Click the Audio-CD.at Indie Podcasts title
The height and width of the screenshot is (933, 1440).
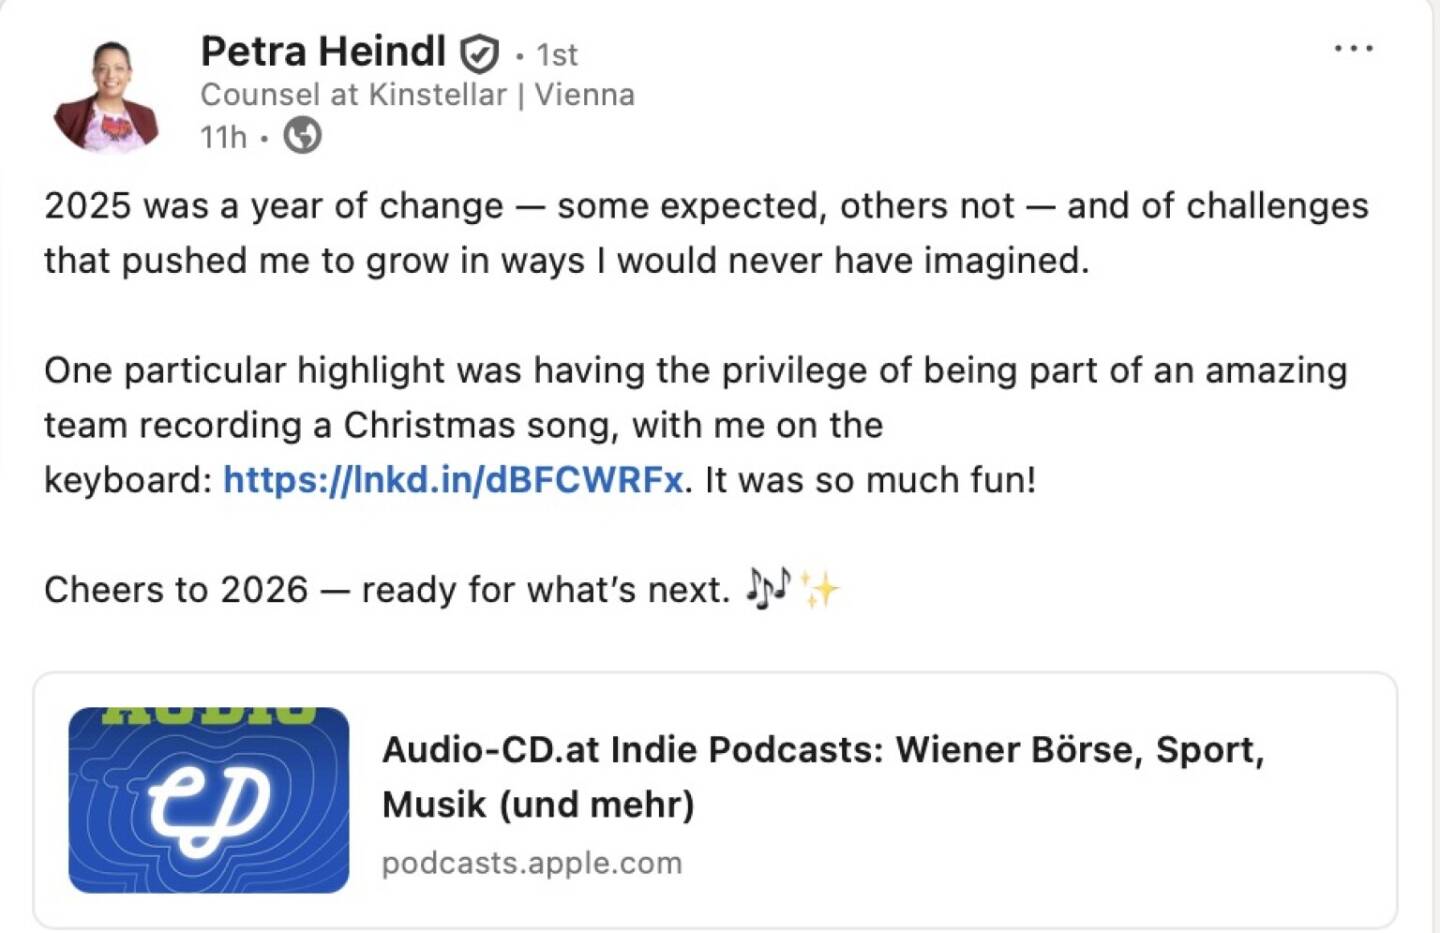click(700, 748)
